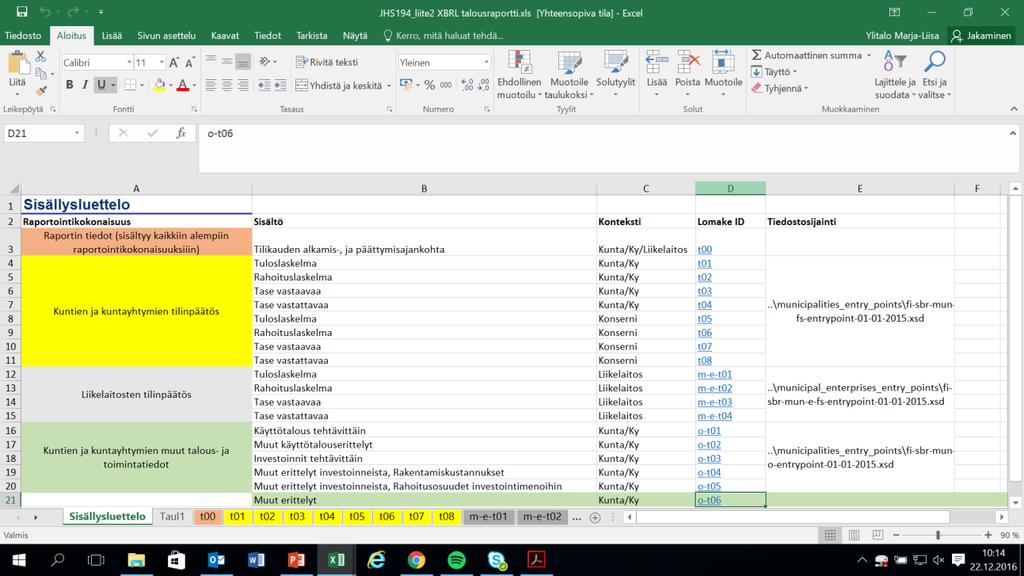Open AutoSum (Automaattinen summa) dropdown arrow
The height and width of the screenshot is (576, 1024).
click(x=869, y=56)
